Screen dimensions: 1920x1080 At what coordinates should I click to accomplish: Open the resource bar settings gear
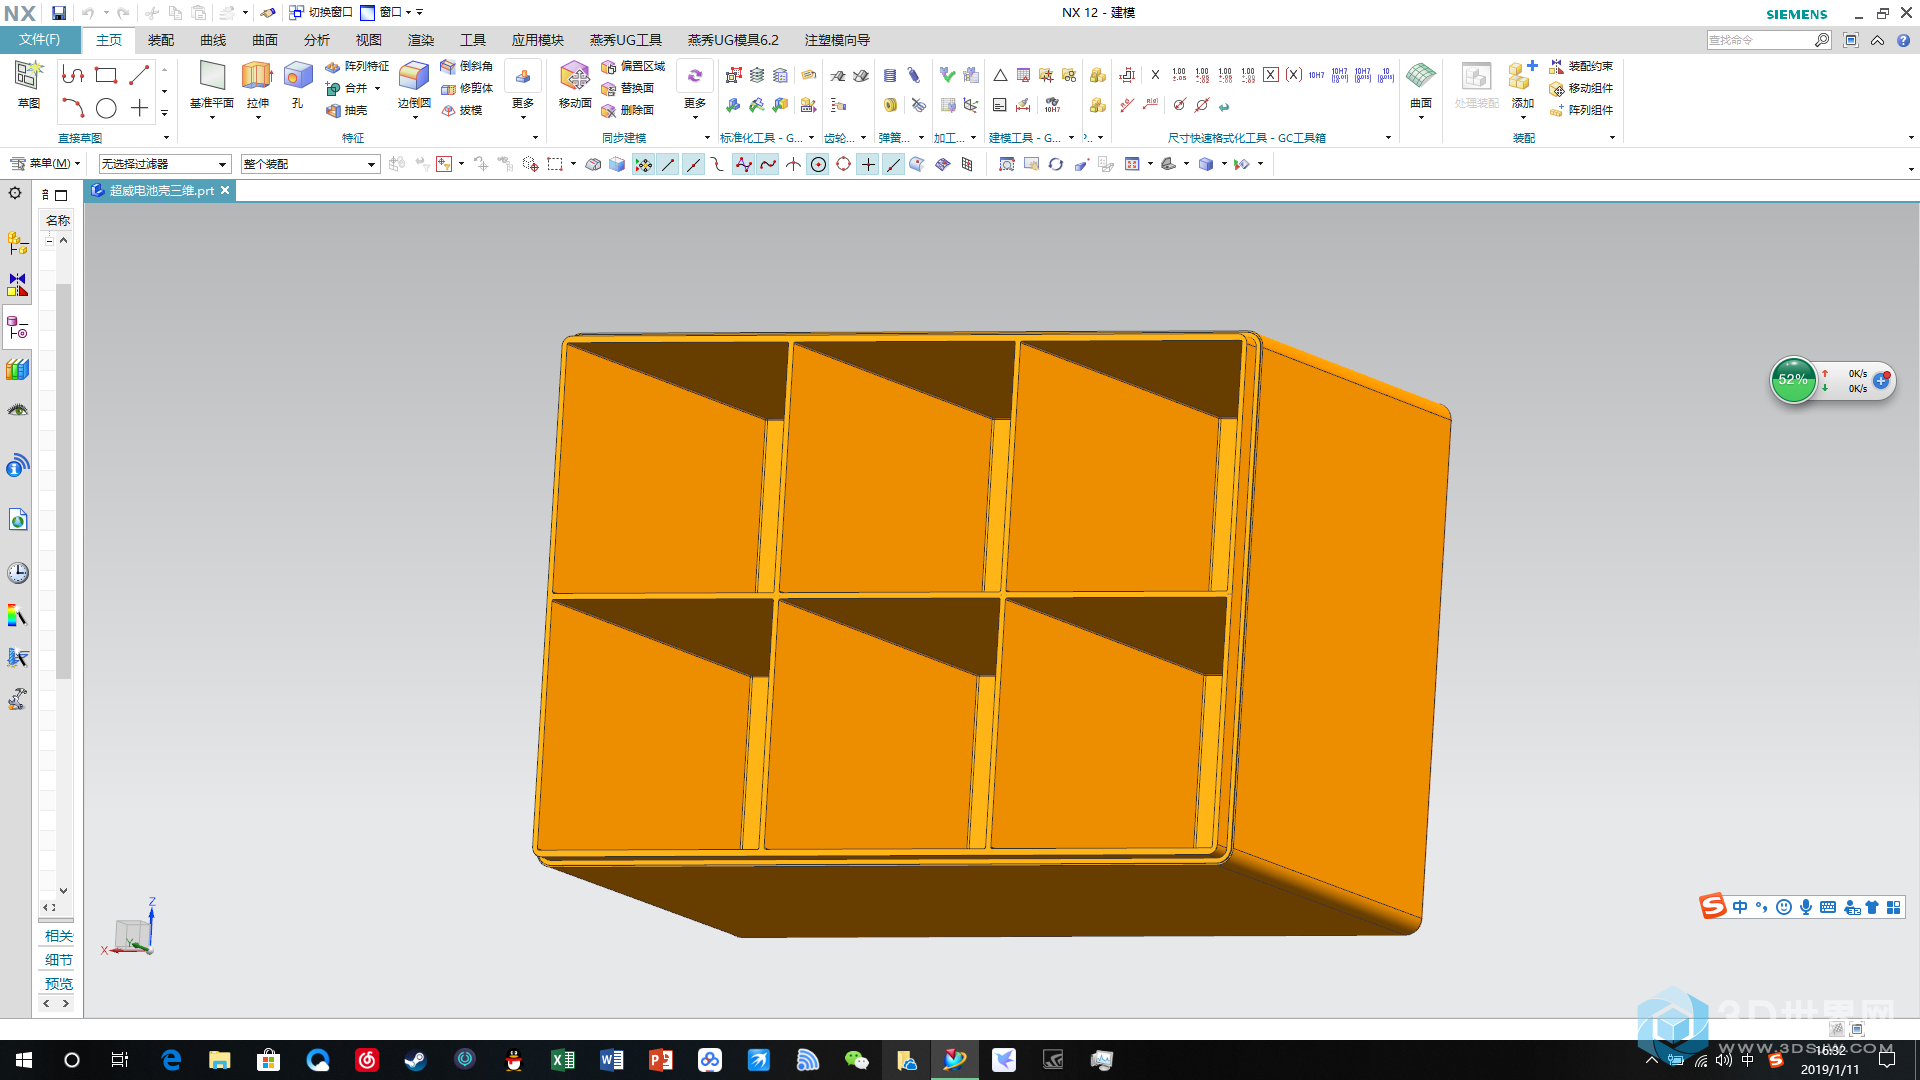pyautogui.click(x=15, y=193)
